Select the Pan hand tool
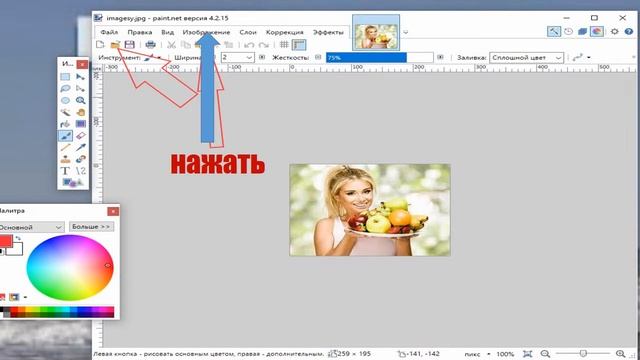Viewport: 640px width, 360px height. [x=80, y=112]
